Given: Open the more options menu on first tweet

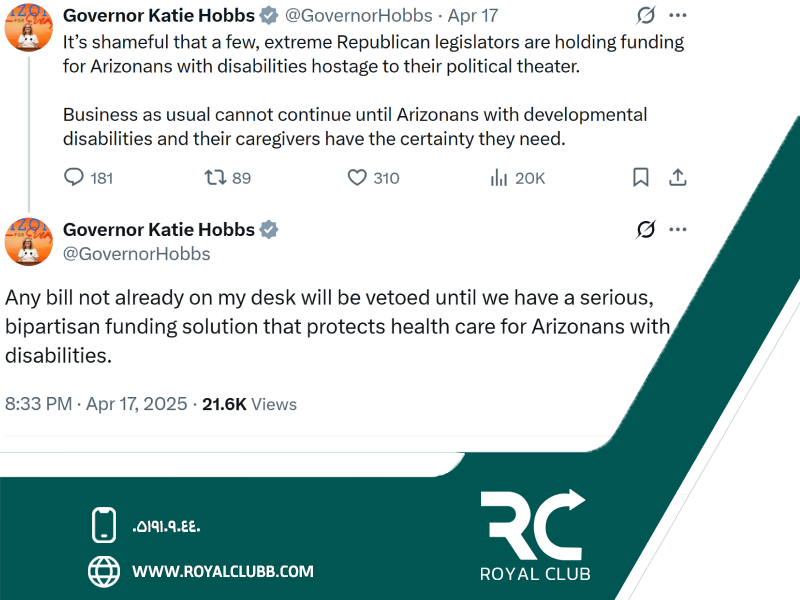Looking at the screenshot, I should 678,15.
